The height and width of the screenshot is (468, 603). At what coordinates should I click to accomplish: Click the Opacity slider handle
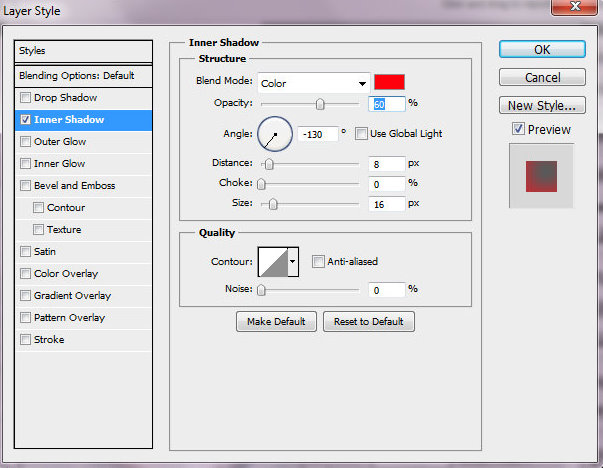(320, 104)
